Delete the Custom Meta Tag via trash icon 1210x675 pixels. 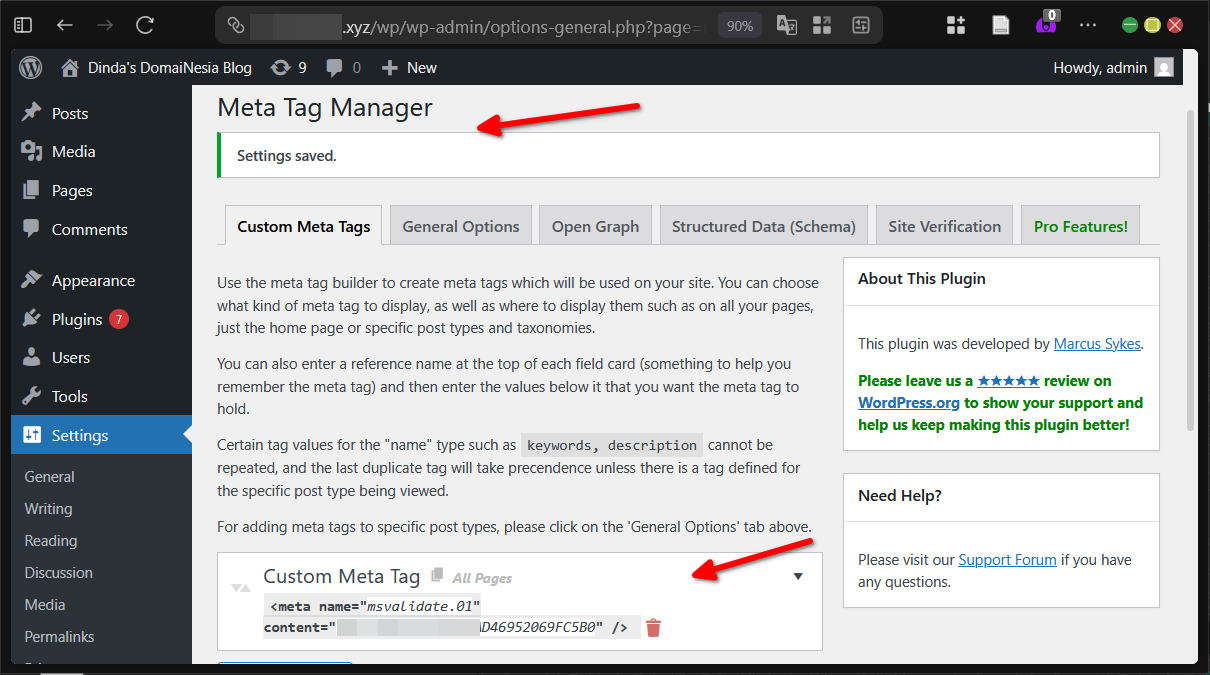653,627
